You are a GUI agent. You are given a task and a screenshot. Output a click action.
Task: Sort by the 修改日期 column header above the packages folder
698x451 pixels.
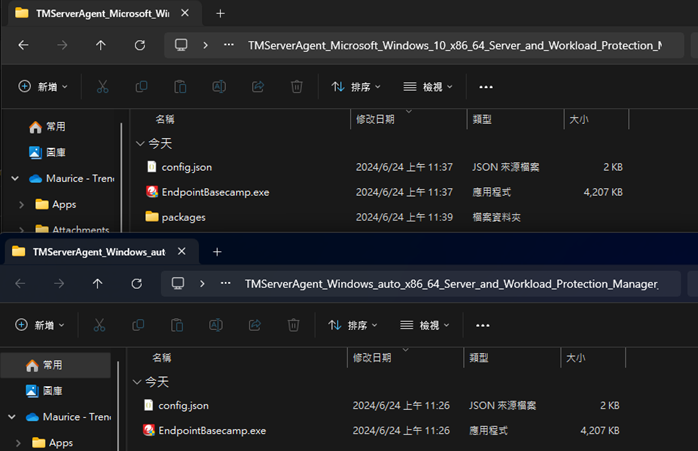point(375,119)
